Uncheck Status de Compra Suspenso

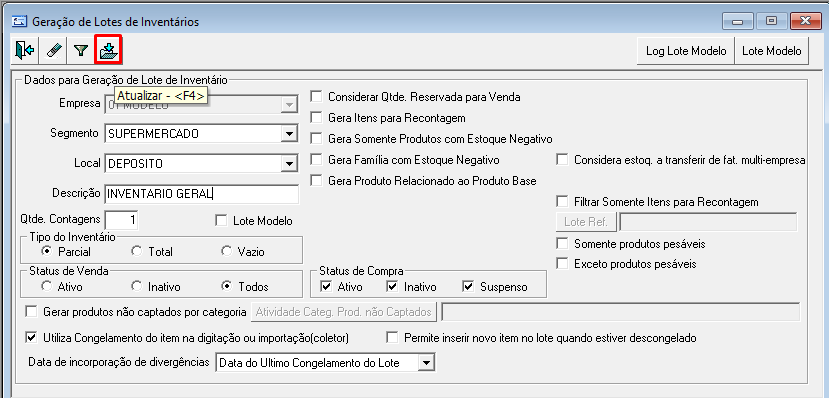(468, 287)
